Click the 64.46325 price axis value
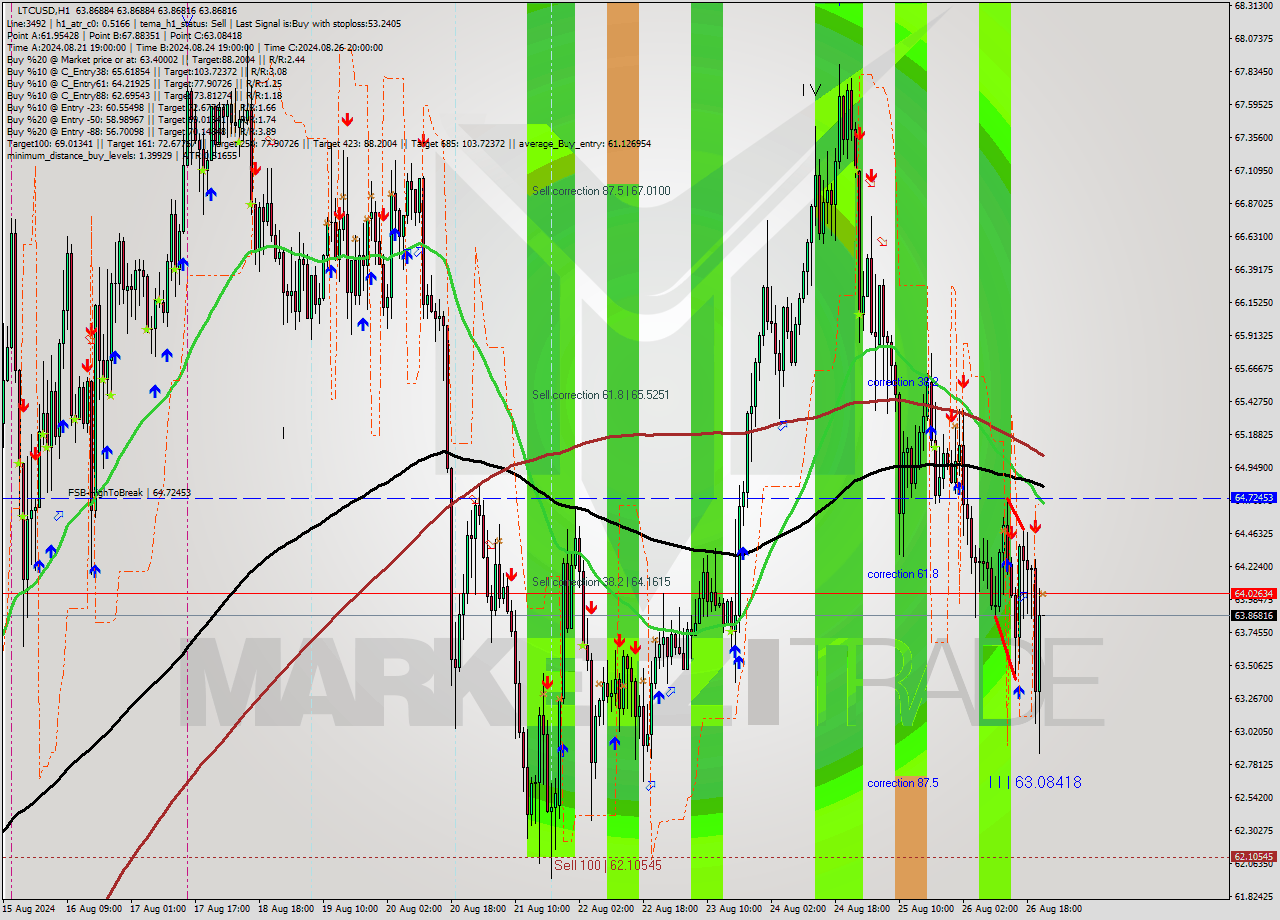The height and width of the screenshot is (920, 1280). click(1254, 533)
